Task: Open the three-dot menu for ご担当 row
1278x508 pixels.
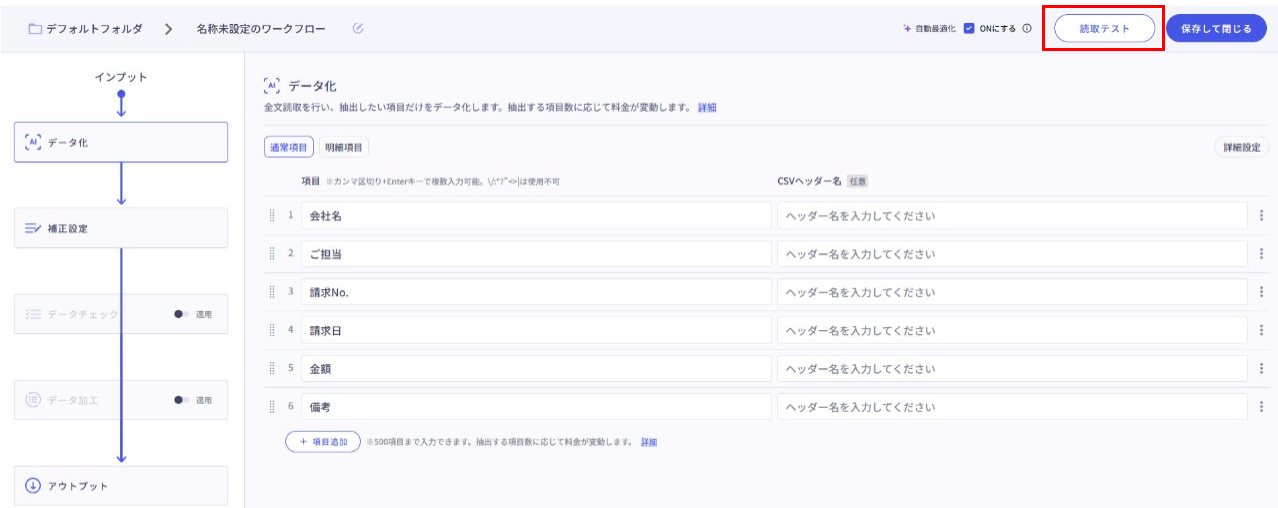Action: [1261, 254]
